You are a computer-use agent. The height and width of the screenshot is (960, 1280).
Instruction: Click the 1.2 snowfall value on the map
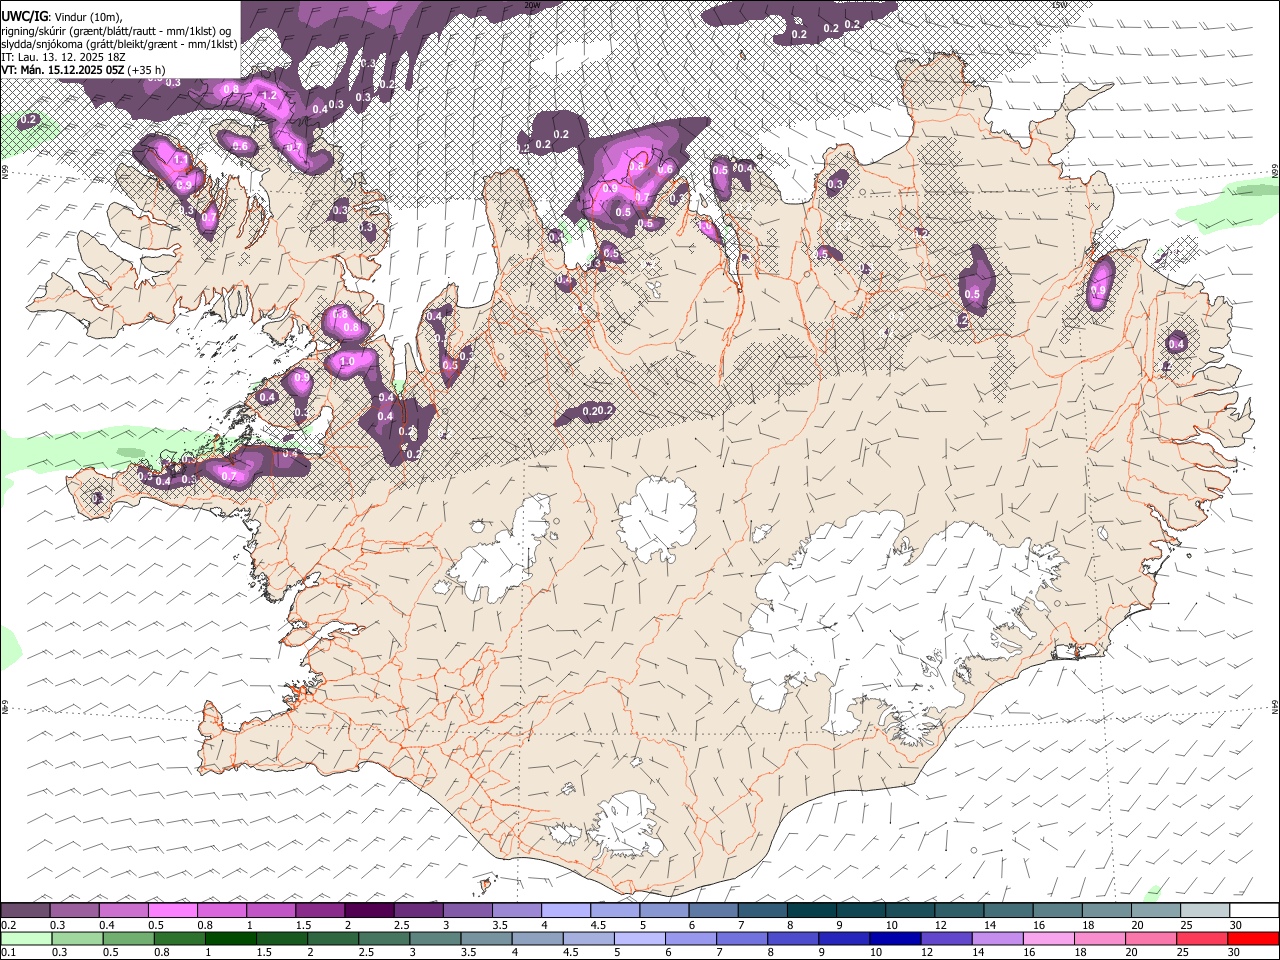point(268,96)
